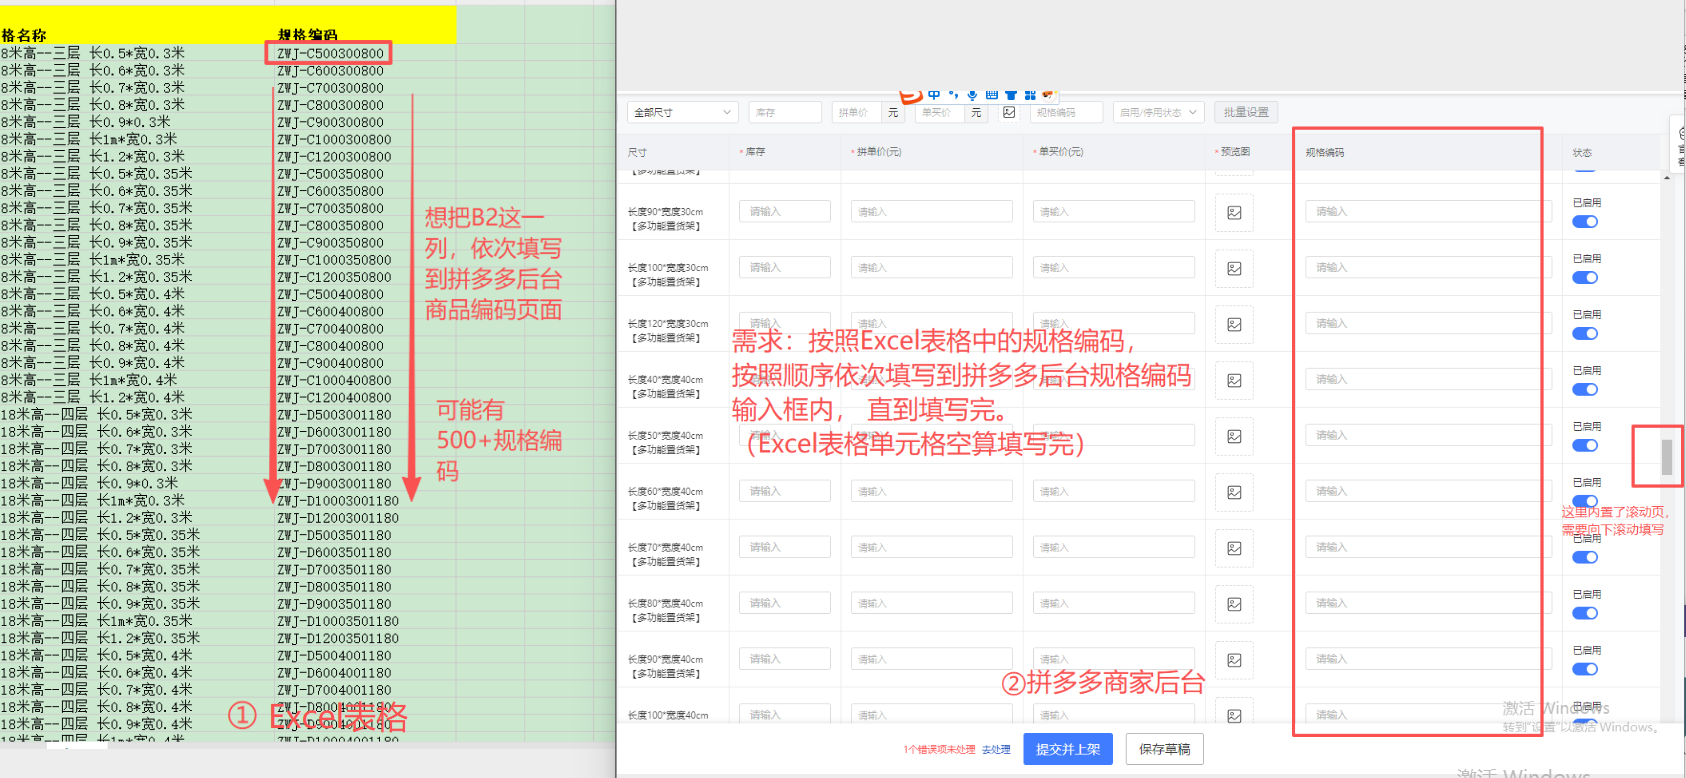Click the 规格编码 column header

pyautogui.click(x=1325, y=153)
